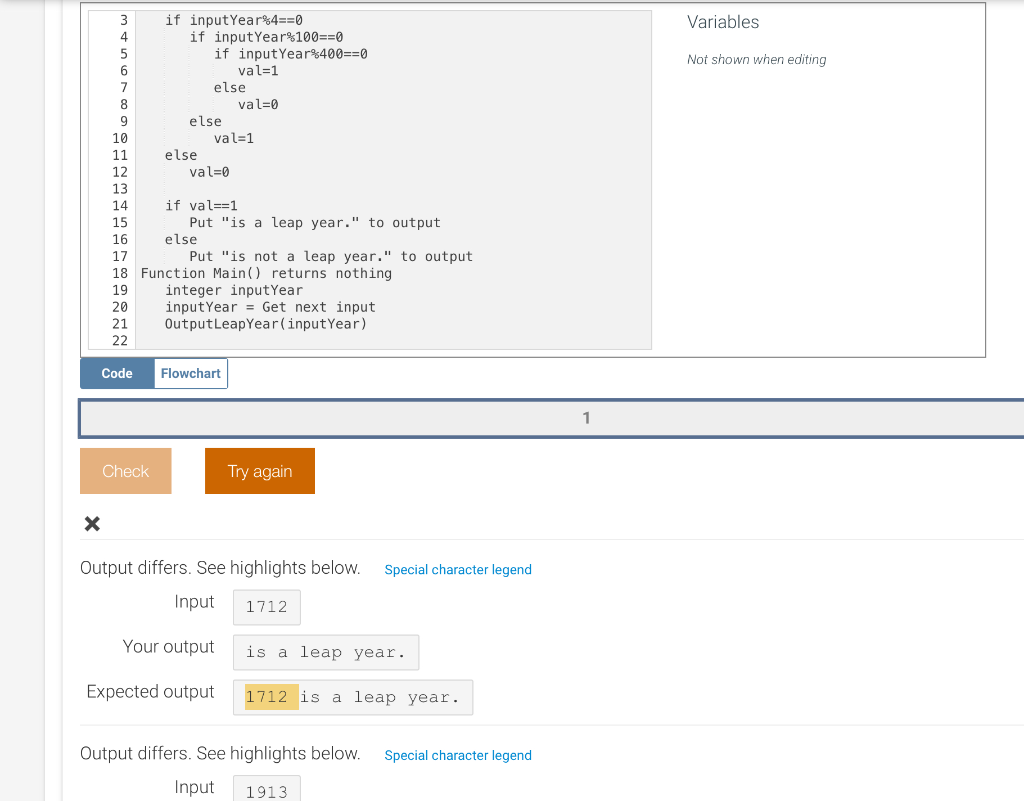Click inside the Your output box
1024x801 pixels.
coord(325,652)
